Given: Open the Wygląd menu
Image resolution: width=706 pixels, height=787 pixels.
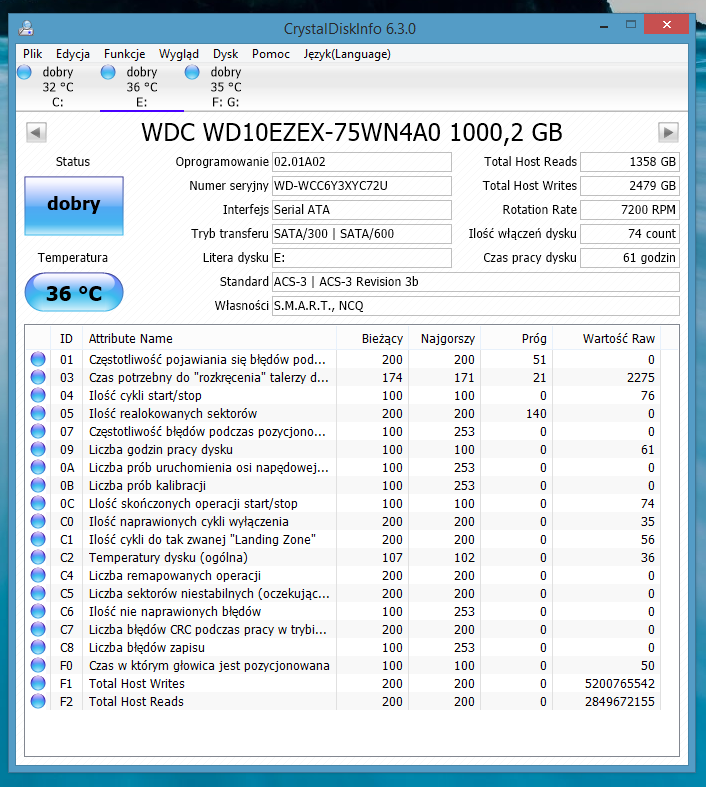Looking at the screenshot, I should [179, 54].
